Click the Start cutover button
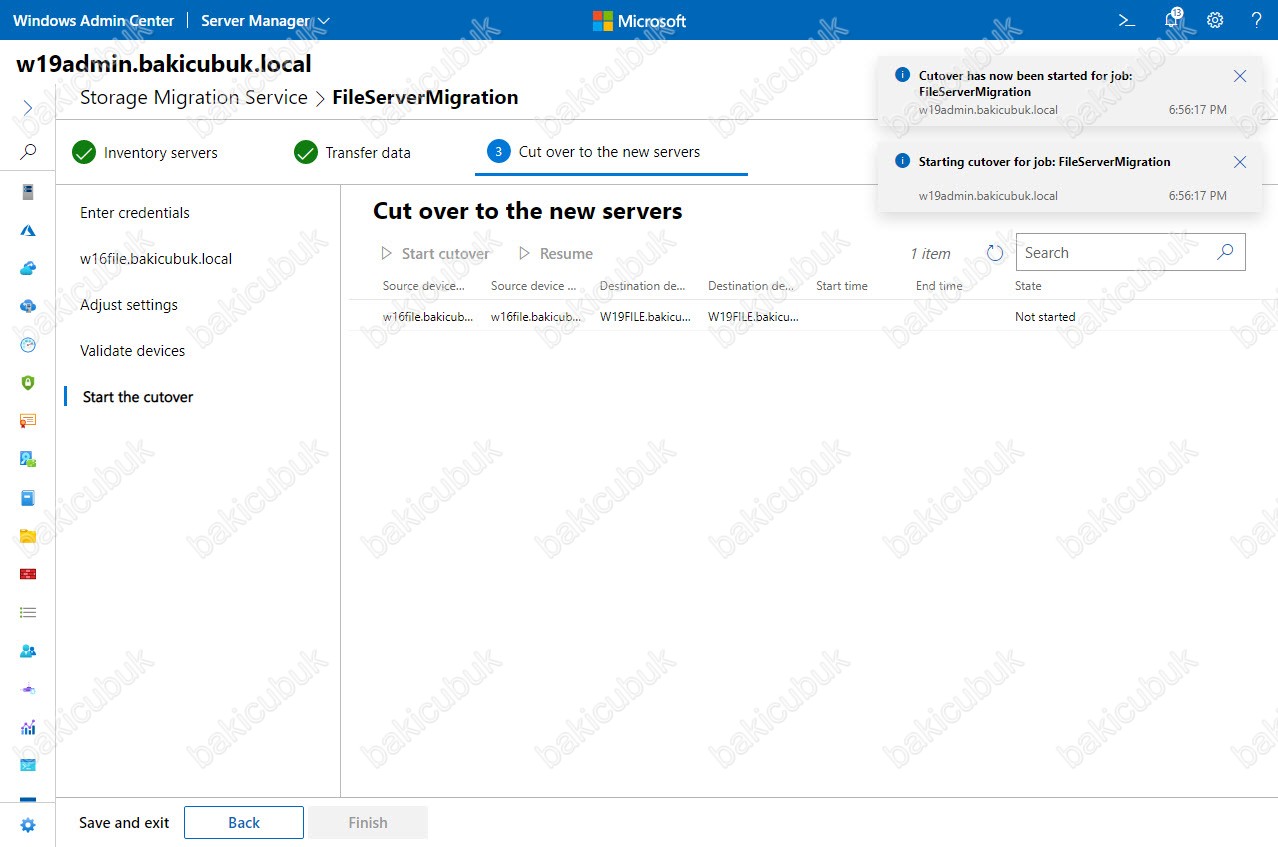This screenshot has height=847, width=1278. pyautogui.click(x=435, y=254)
